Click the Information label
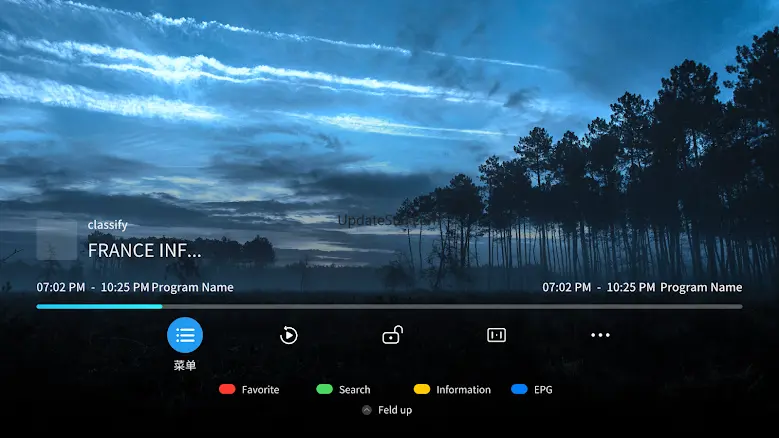 pyautogui.click(x=464, y=390)
